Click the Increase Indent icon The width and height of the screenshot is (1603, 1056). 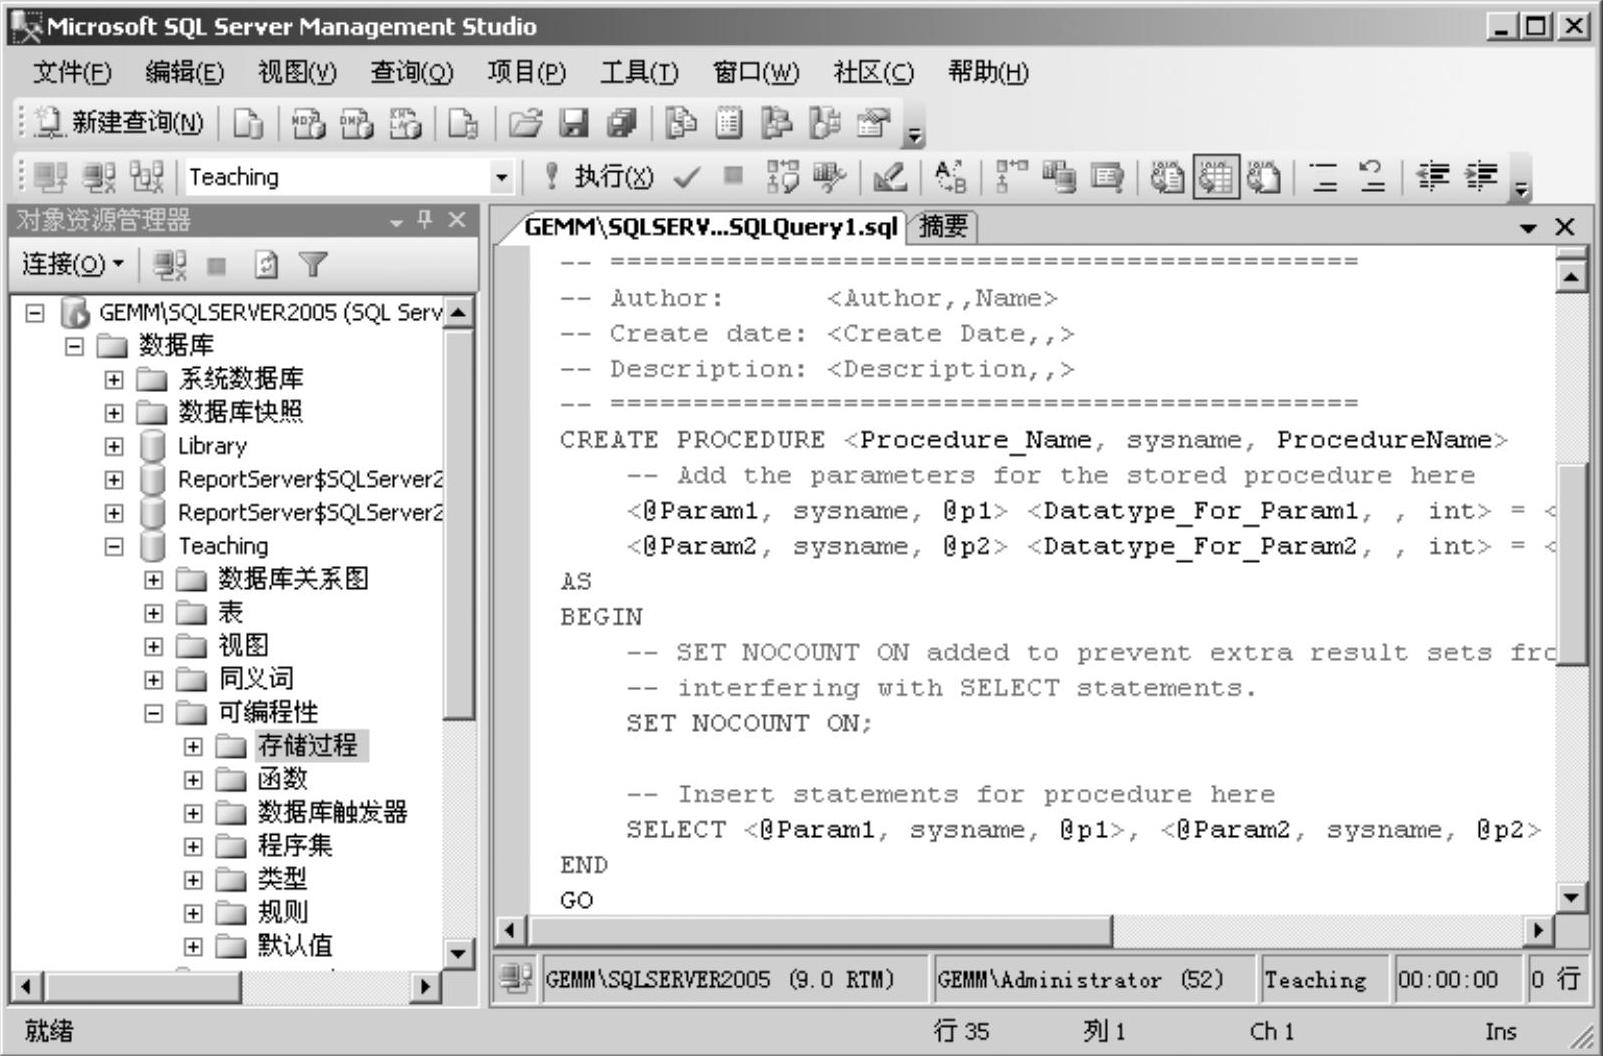(1481, 178)
